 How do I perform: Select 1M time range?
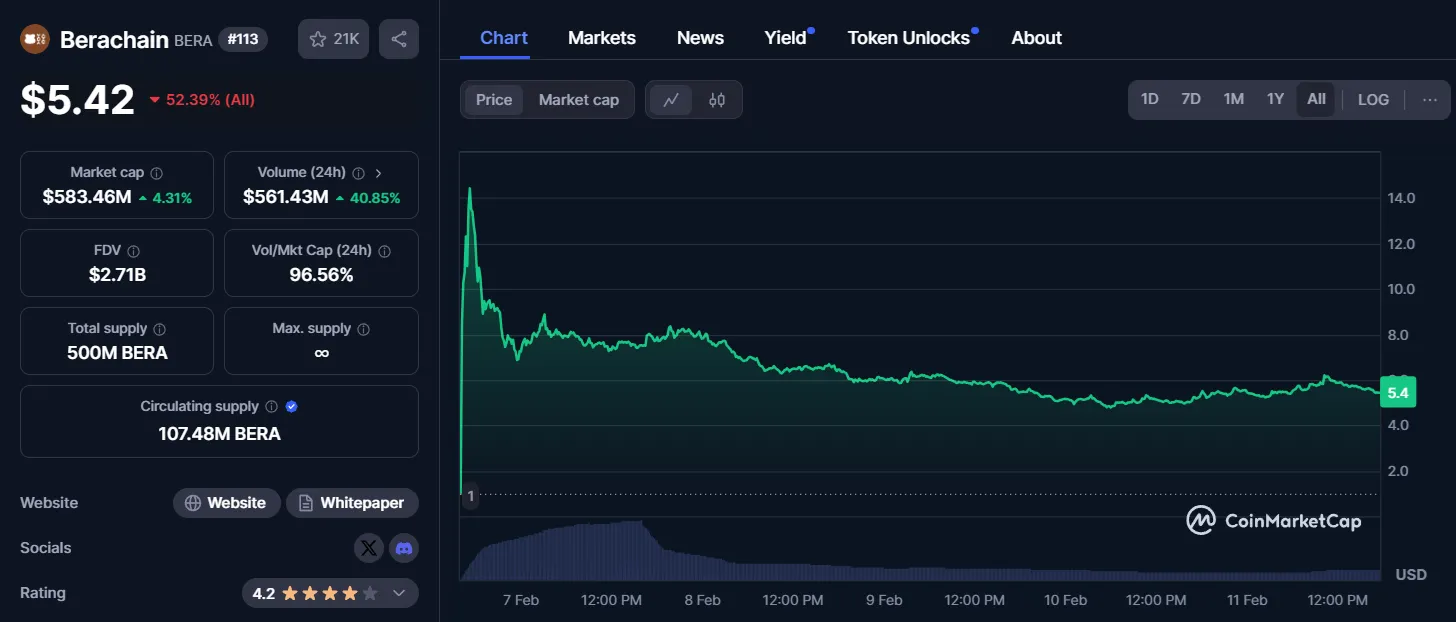(1234, 99)
